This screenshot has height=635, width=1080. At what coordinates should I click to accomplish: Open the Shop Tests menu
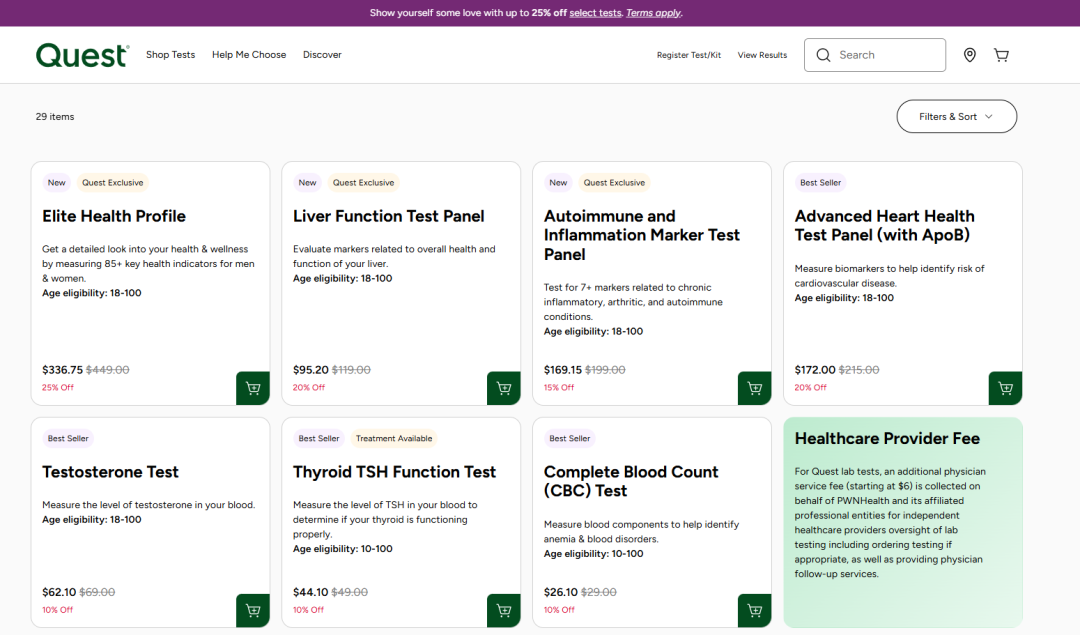click(170, 55)
